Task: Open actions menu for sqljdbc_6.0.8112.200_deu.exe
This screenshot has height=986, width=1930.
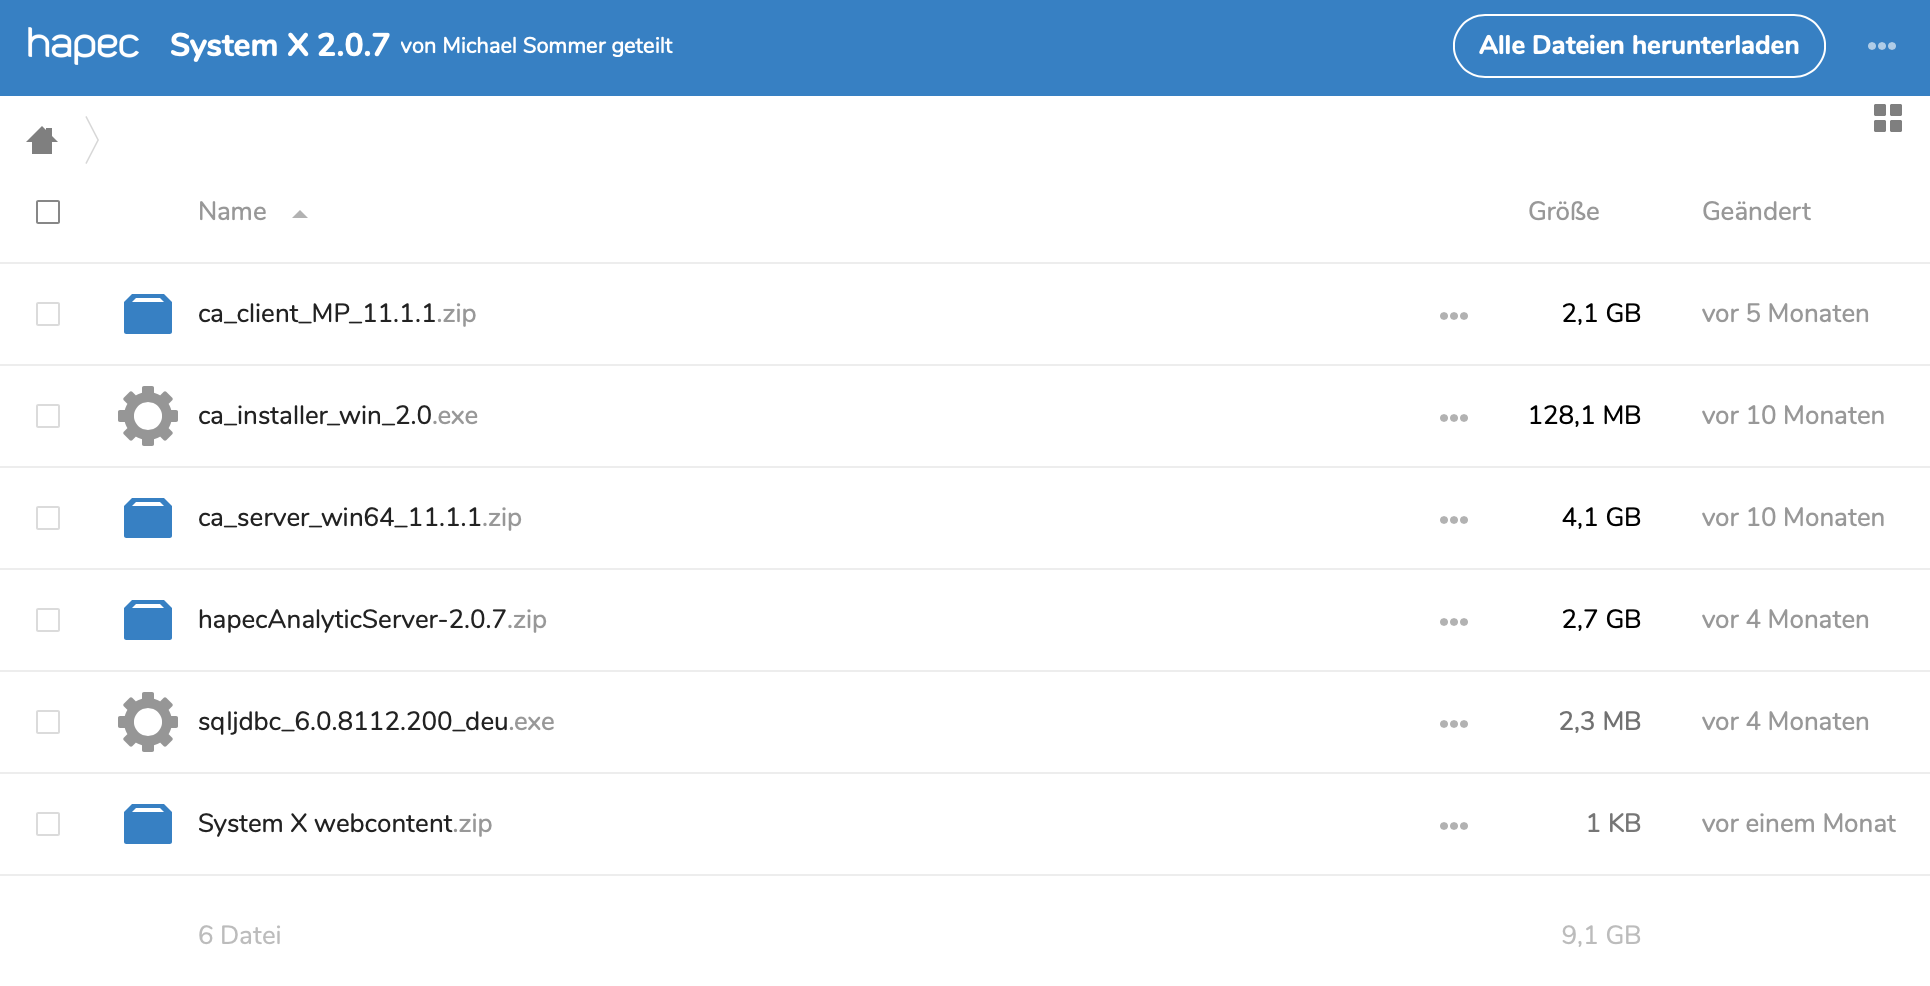Action: [x=1453, y=723]
